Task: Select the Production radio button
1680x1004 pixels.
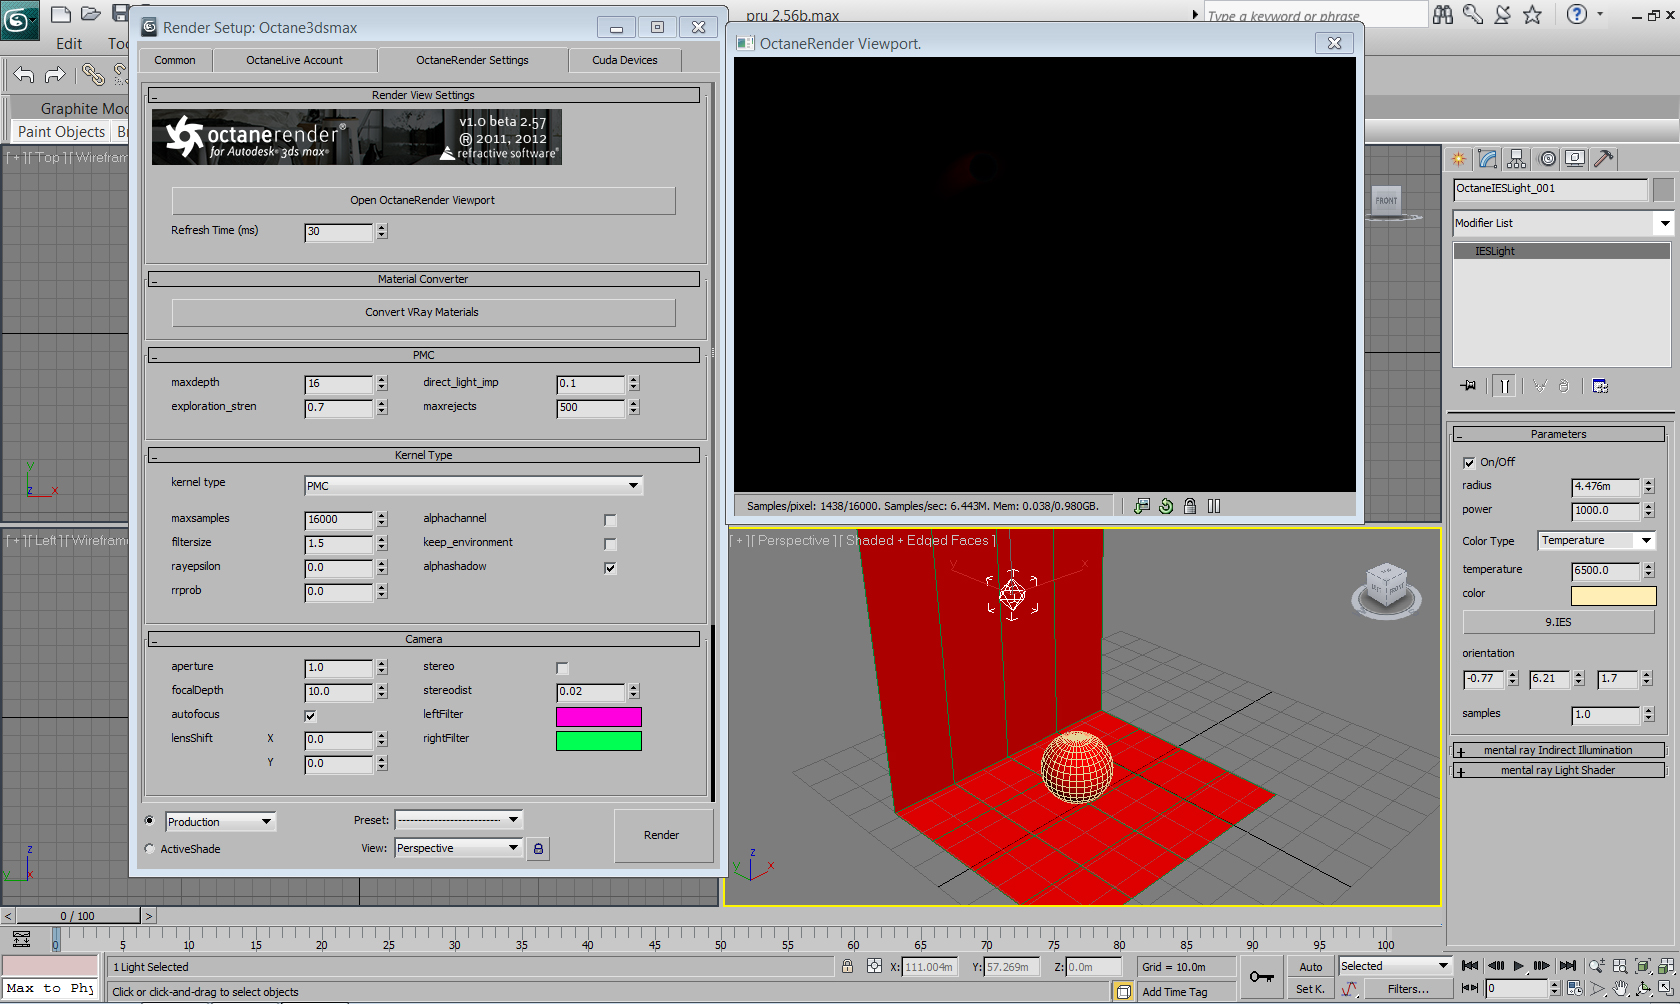Action: (150, 821)
